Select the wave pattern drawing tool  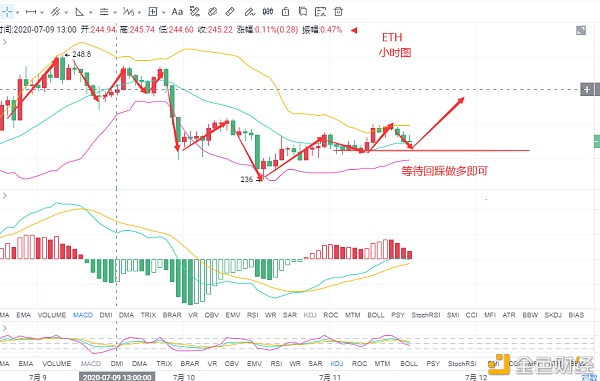pyautogui.click(x=128, y=12)
